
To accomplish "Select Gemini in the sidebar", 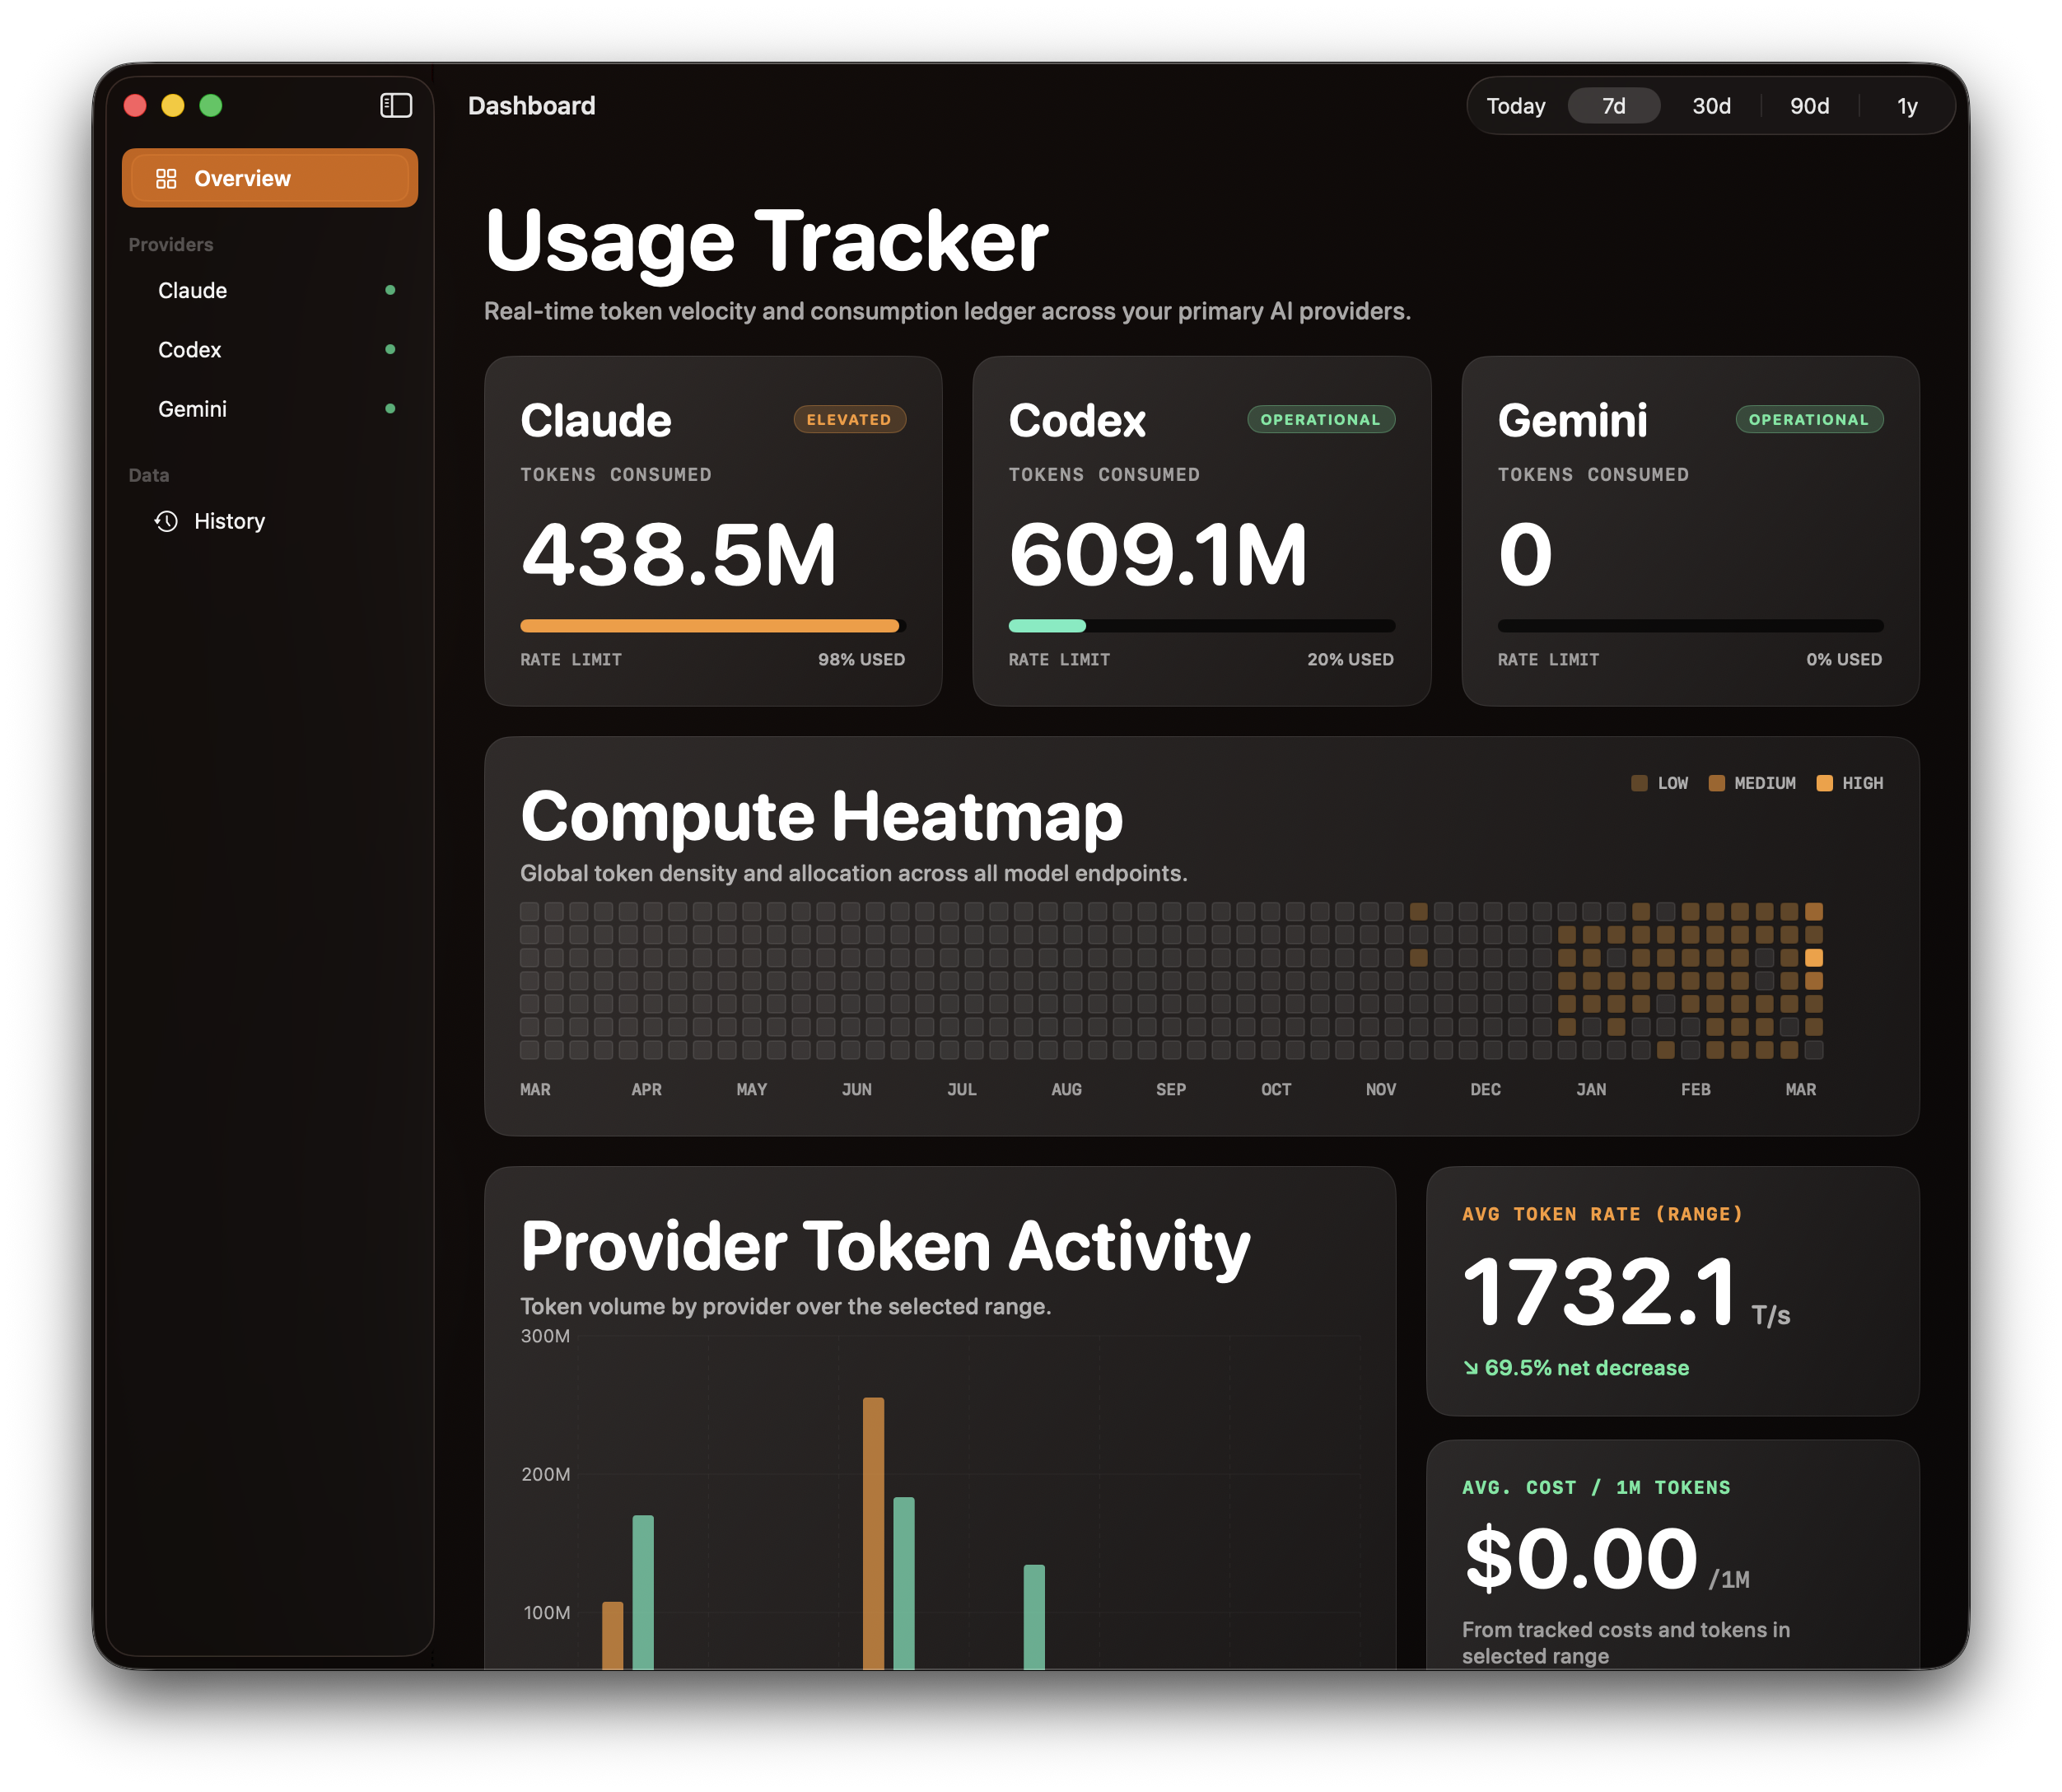I will (191, 408).
